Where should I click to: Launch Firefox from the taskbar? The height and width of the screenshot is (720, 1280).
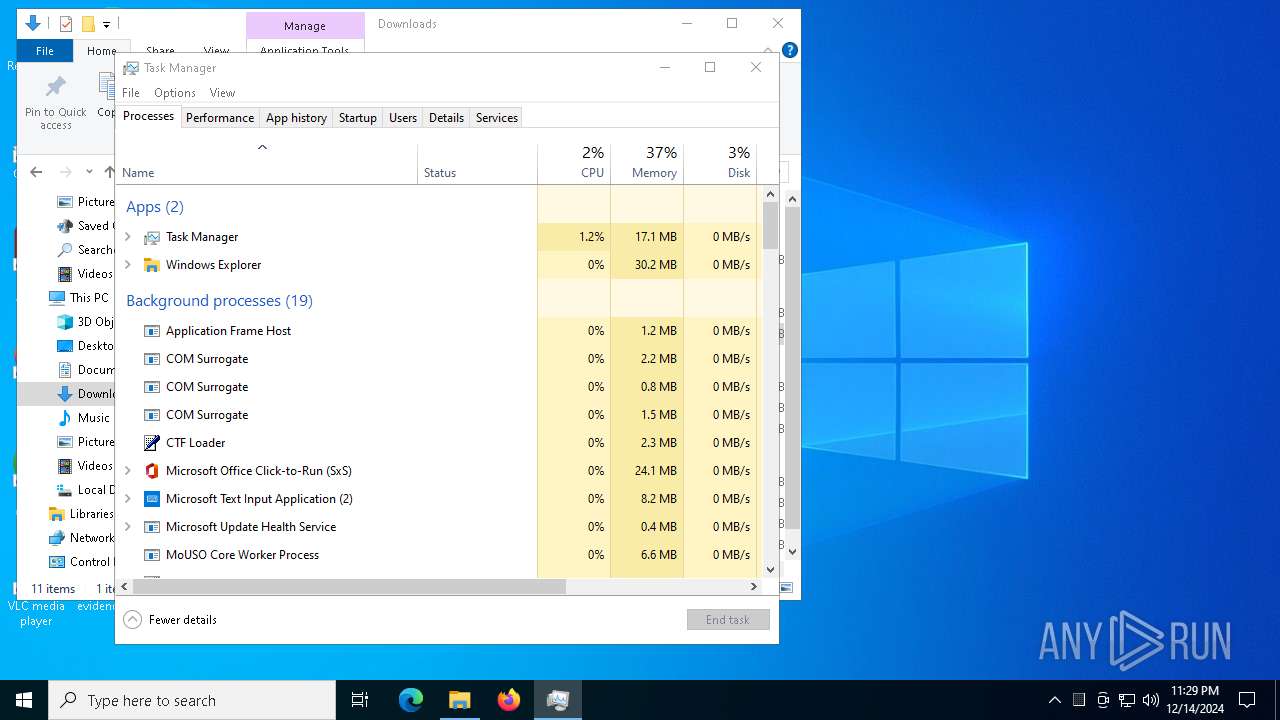point(509,700)
